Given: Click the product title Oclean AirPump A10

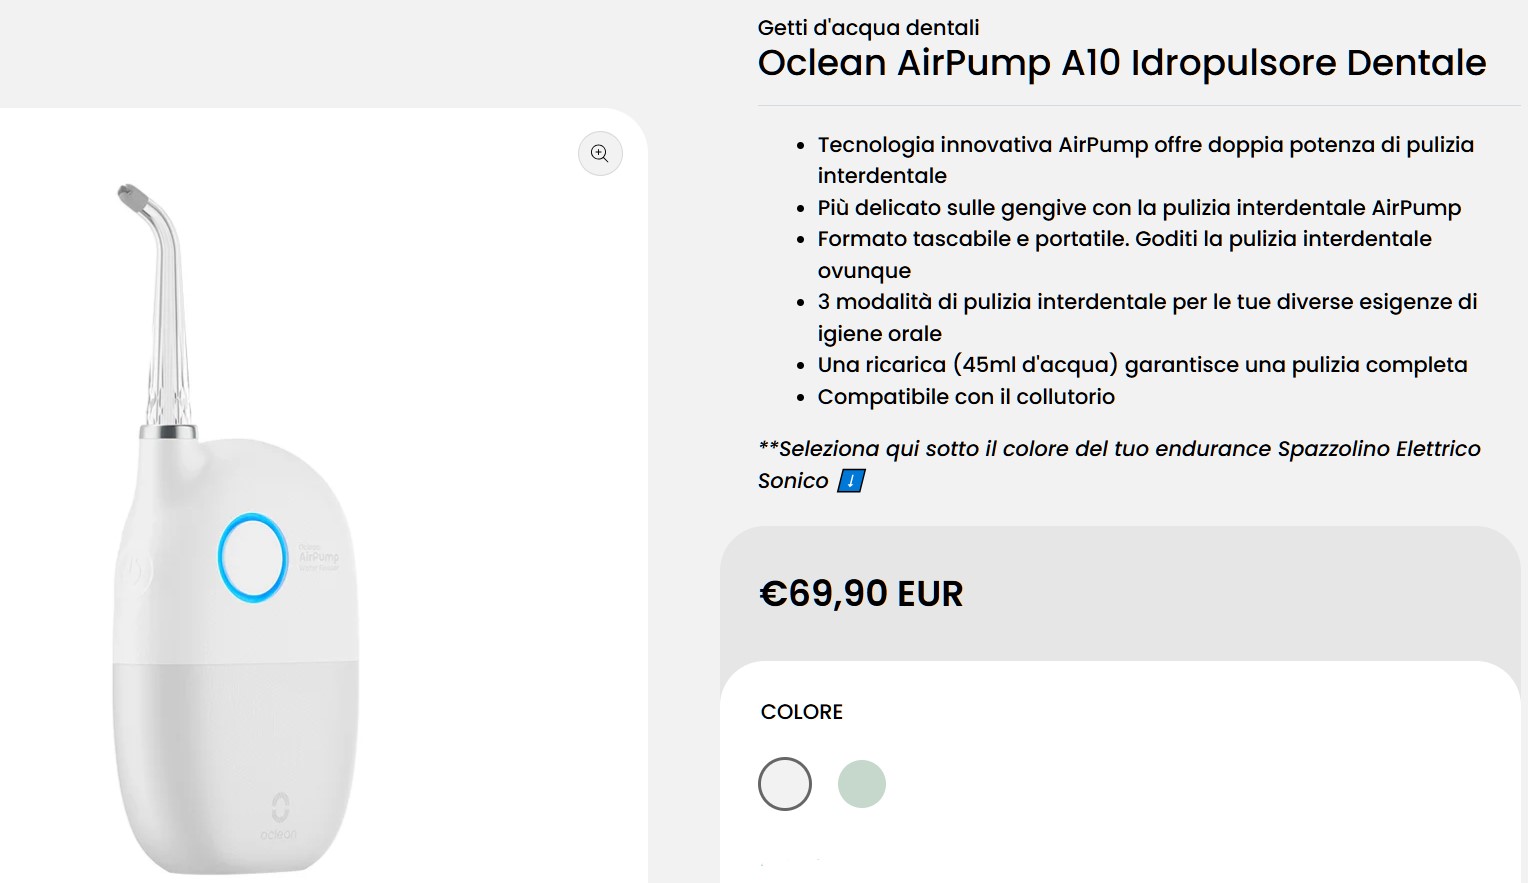Looking at the screenshot, I should click(1122, 62).
